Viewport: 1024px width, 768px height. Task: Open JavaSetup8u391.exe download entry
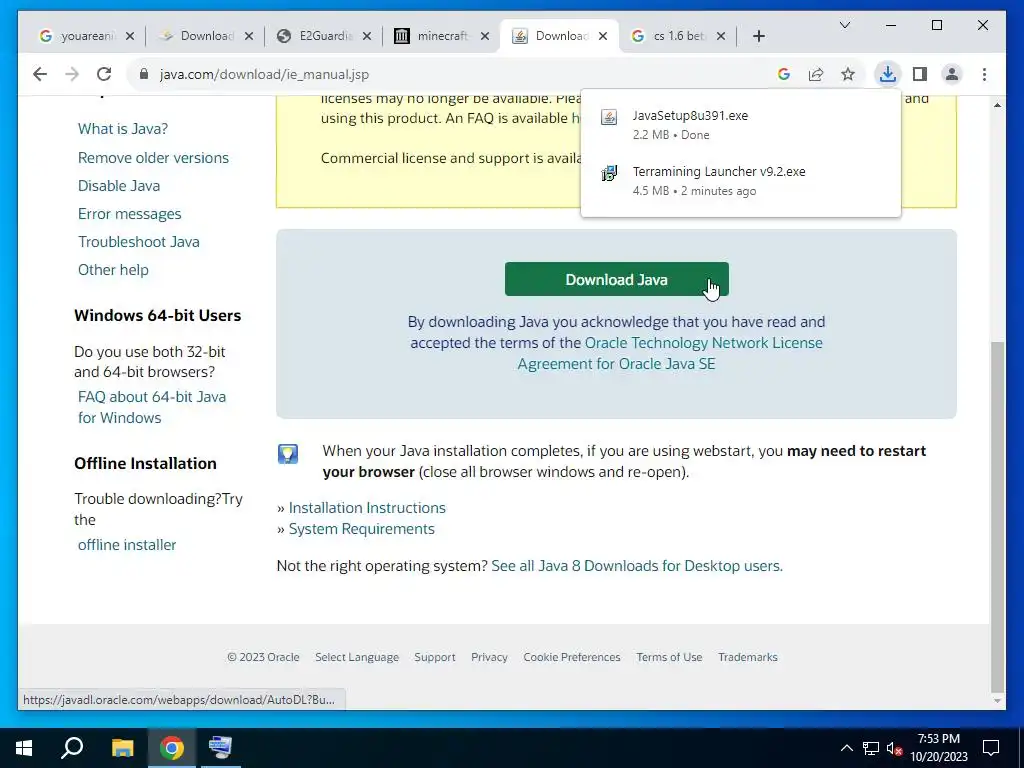coord(741,125)
